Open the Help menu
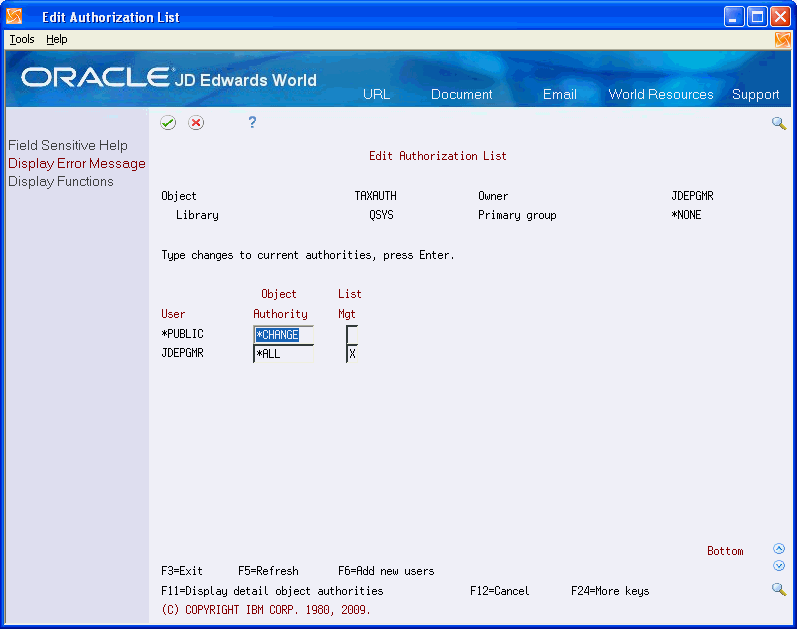Viewport: 797px width, 629px height. 56,39
